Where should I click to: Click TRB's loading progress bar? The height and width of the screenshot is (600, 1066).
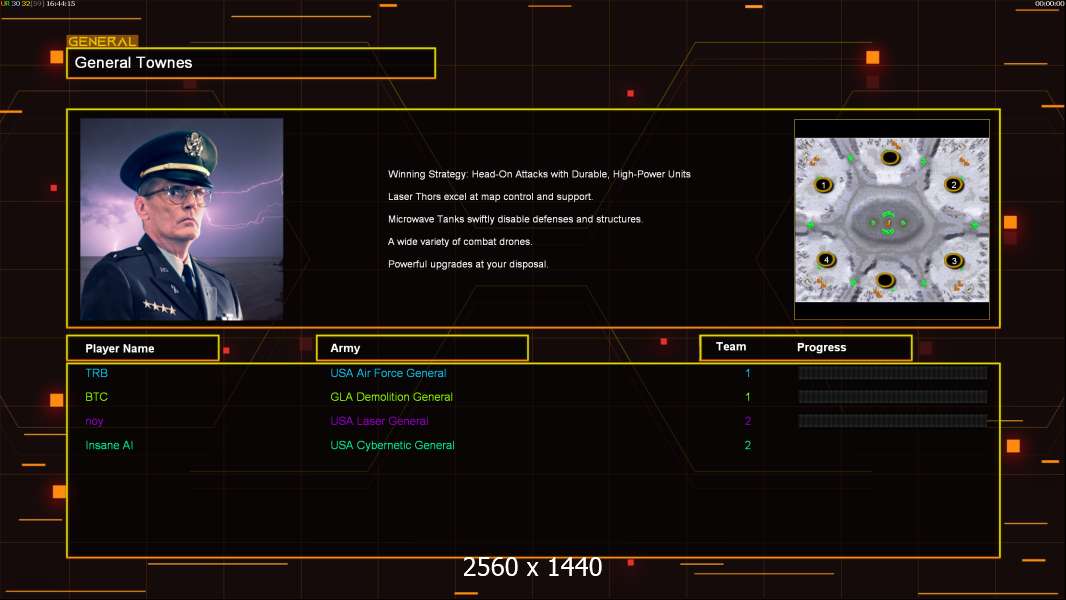(893, 372)
